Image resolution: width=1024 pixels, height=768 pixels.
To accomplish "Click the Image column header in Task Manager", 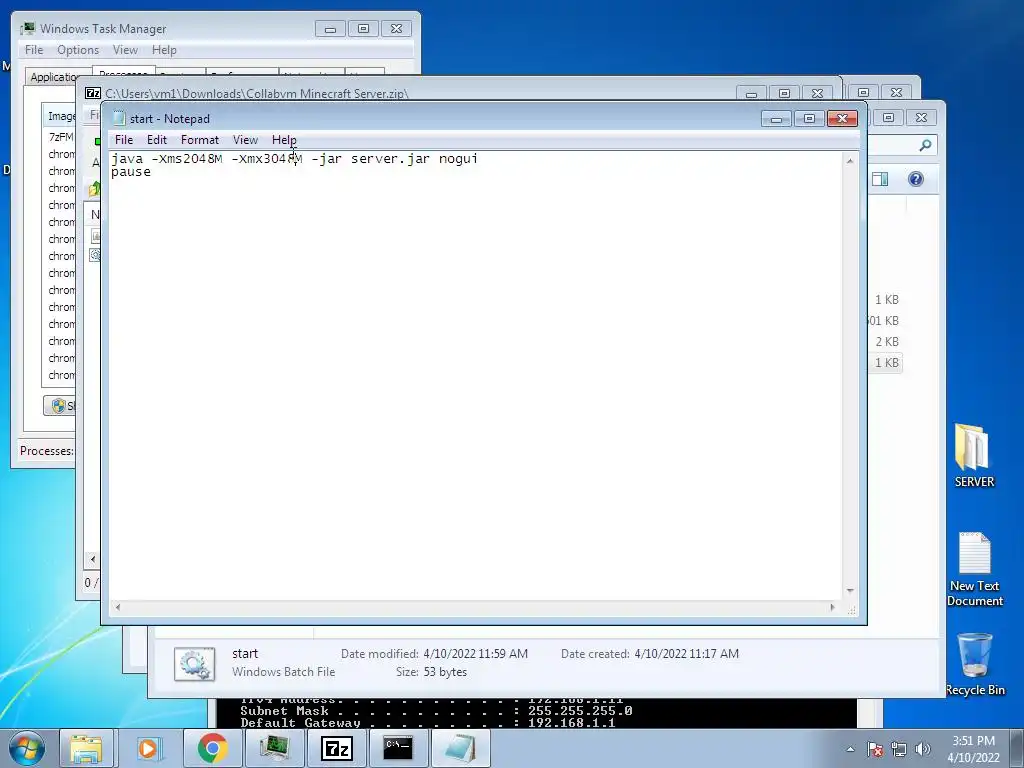I will point(61,116).
